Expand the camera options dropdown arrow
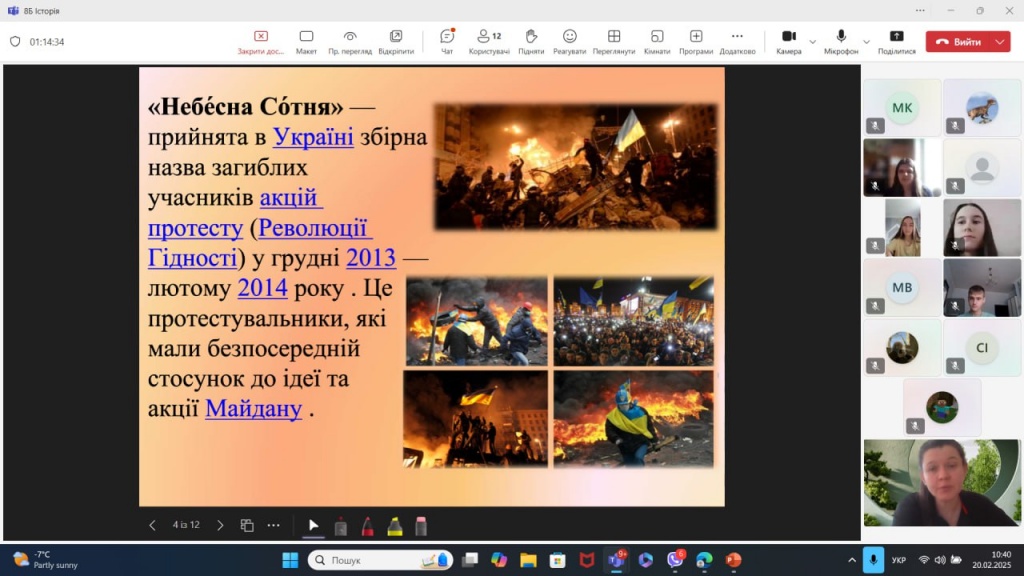The image size is (1024, 576). [x=812, y=42]
